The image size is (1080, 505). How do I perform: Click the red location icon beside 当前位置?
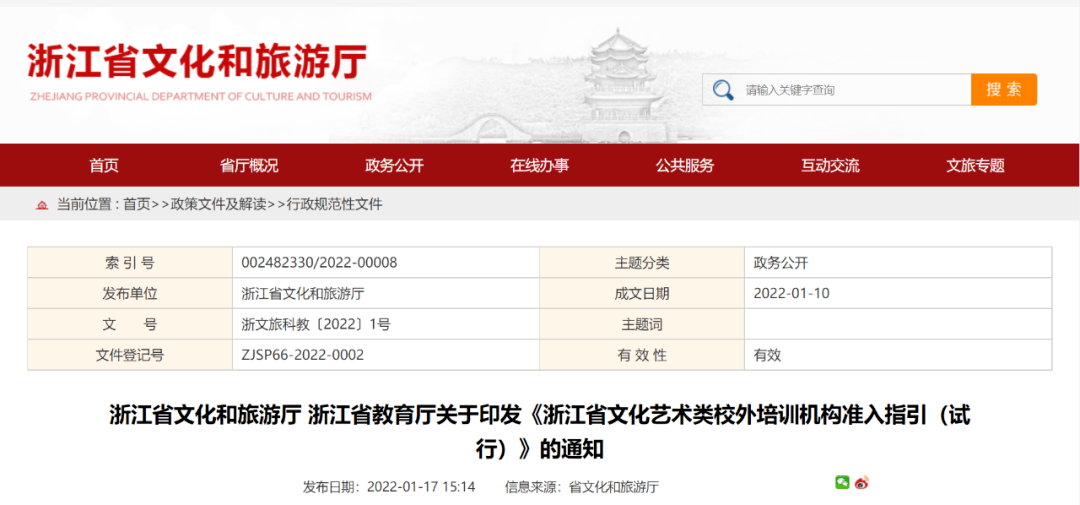pos(42,205)
